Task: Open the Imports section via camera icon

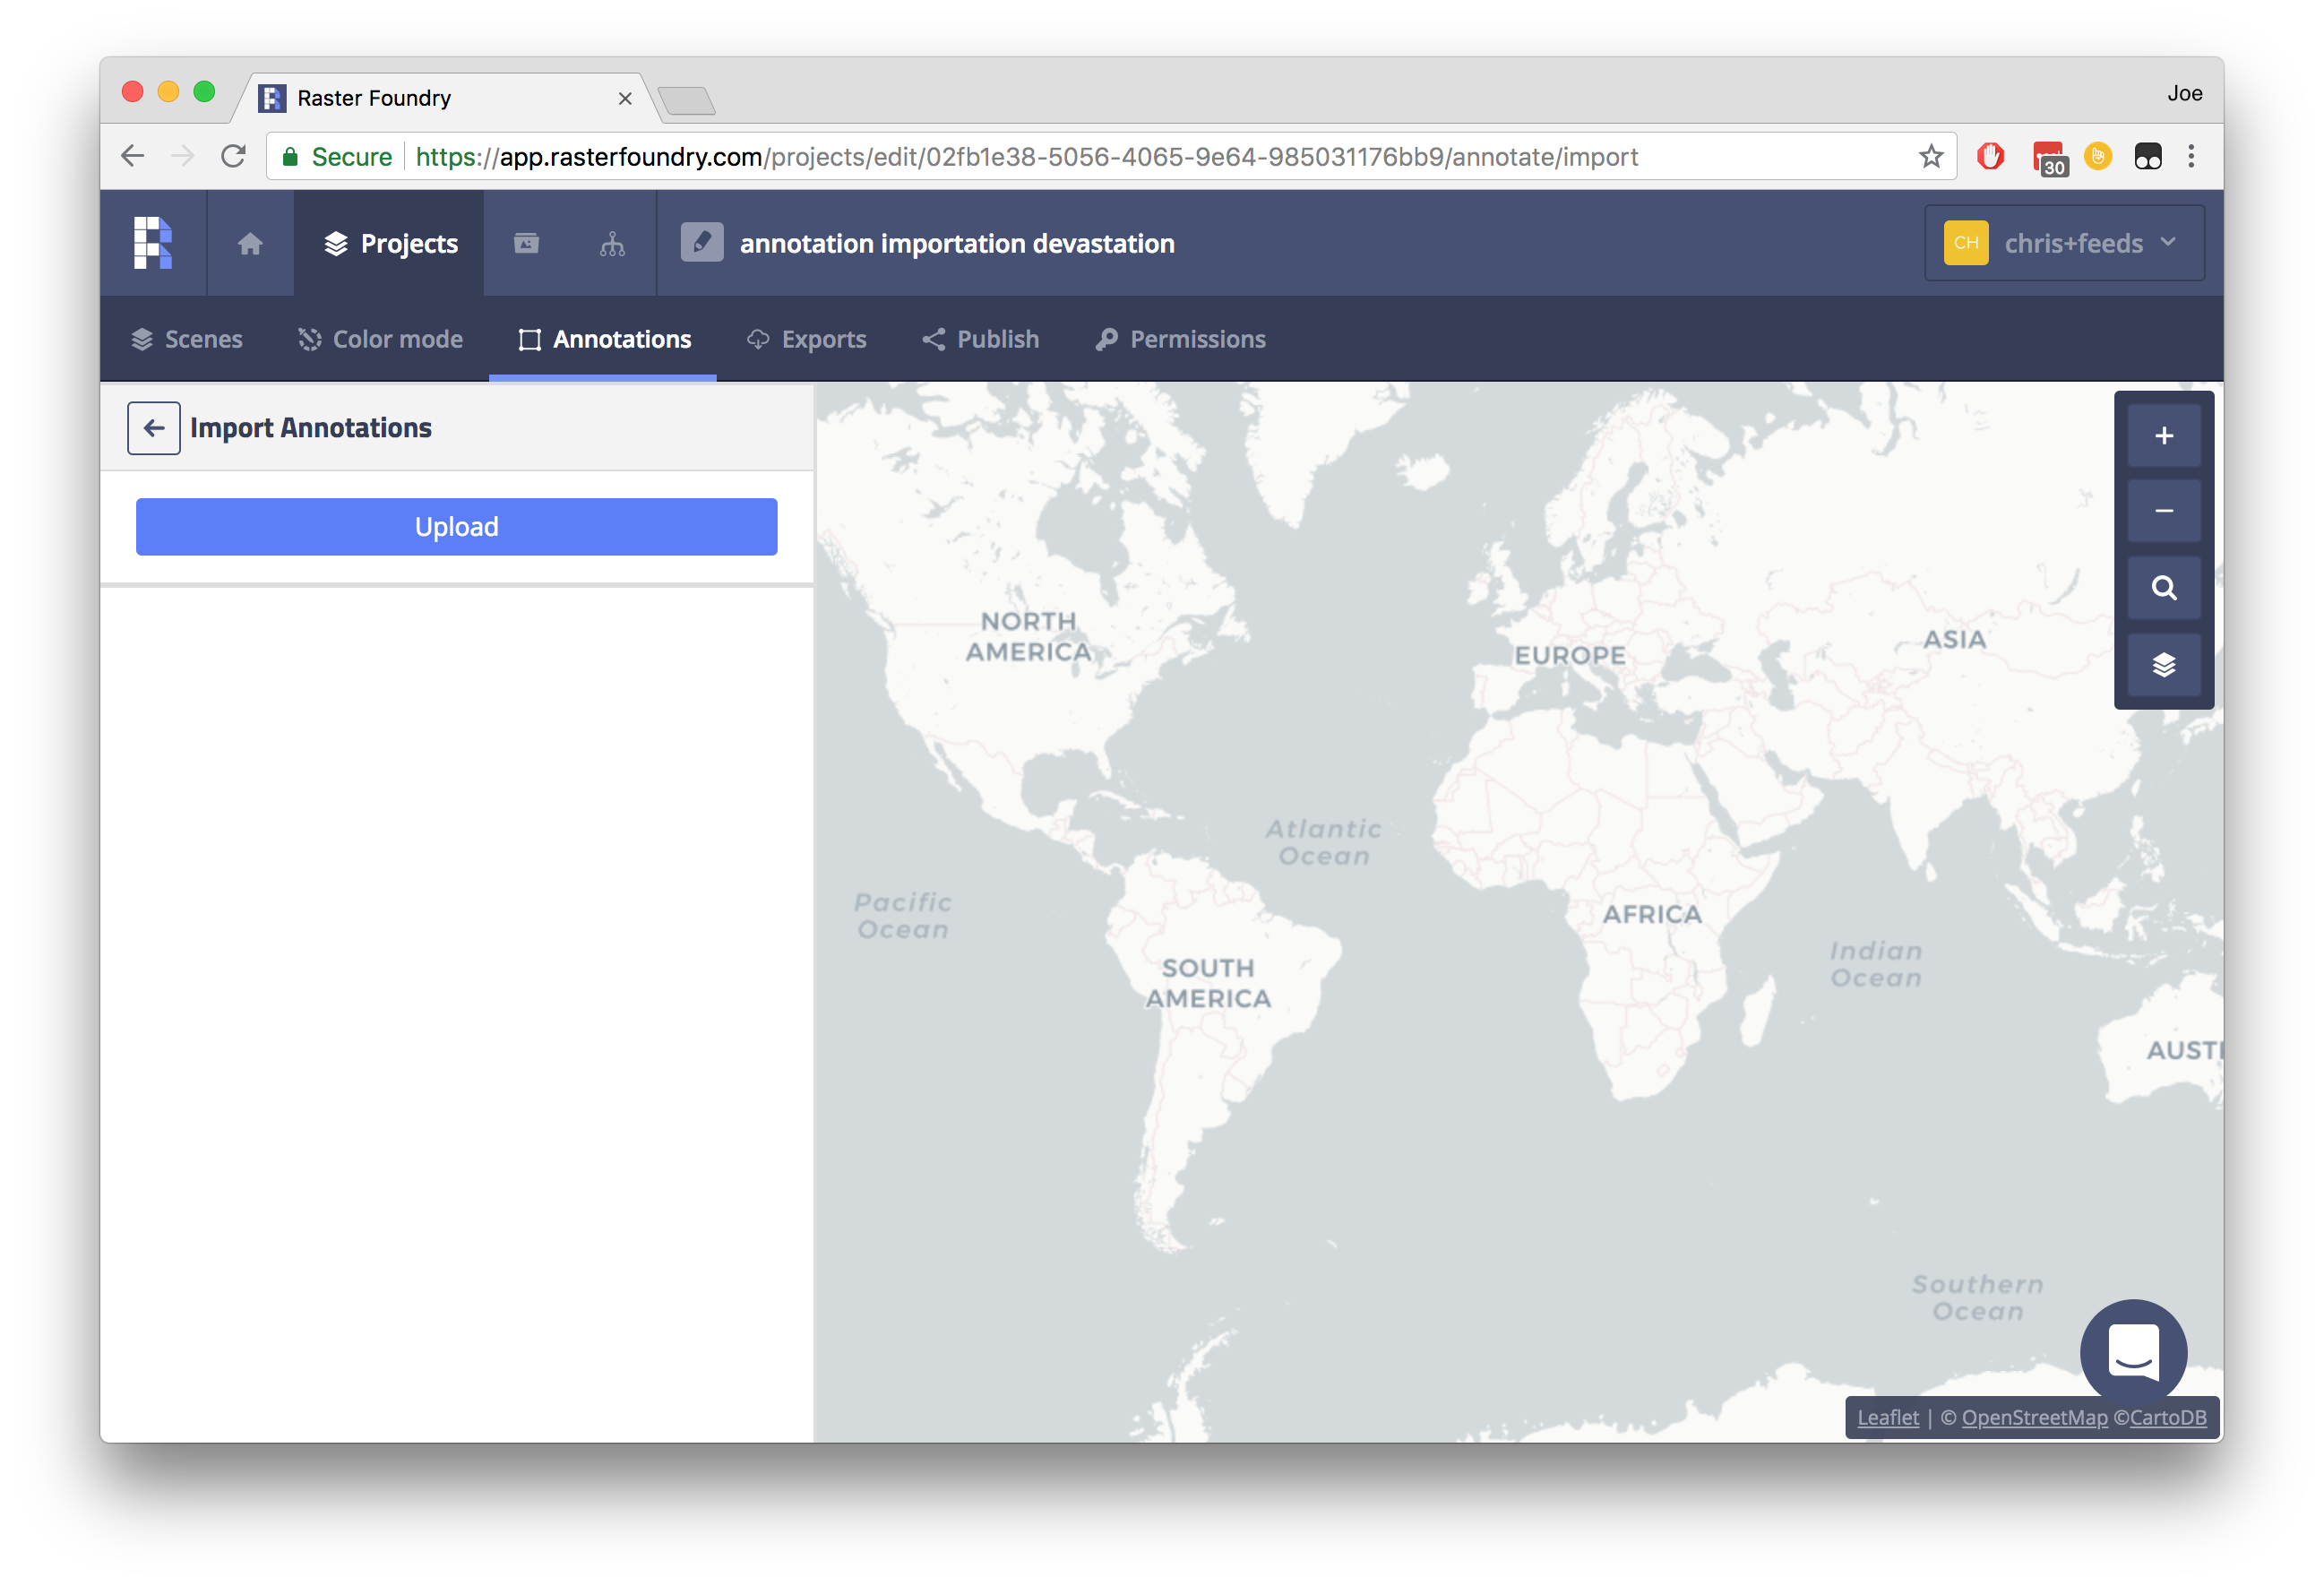Action: pyautogui.click(x=526, y=243)
